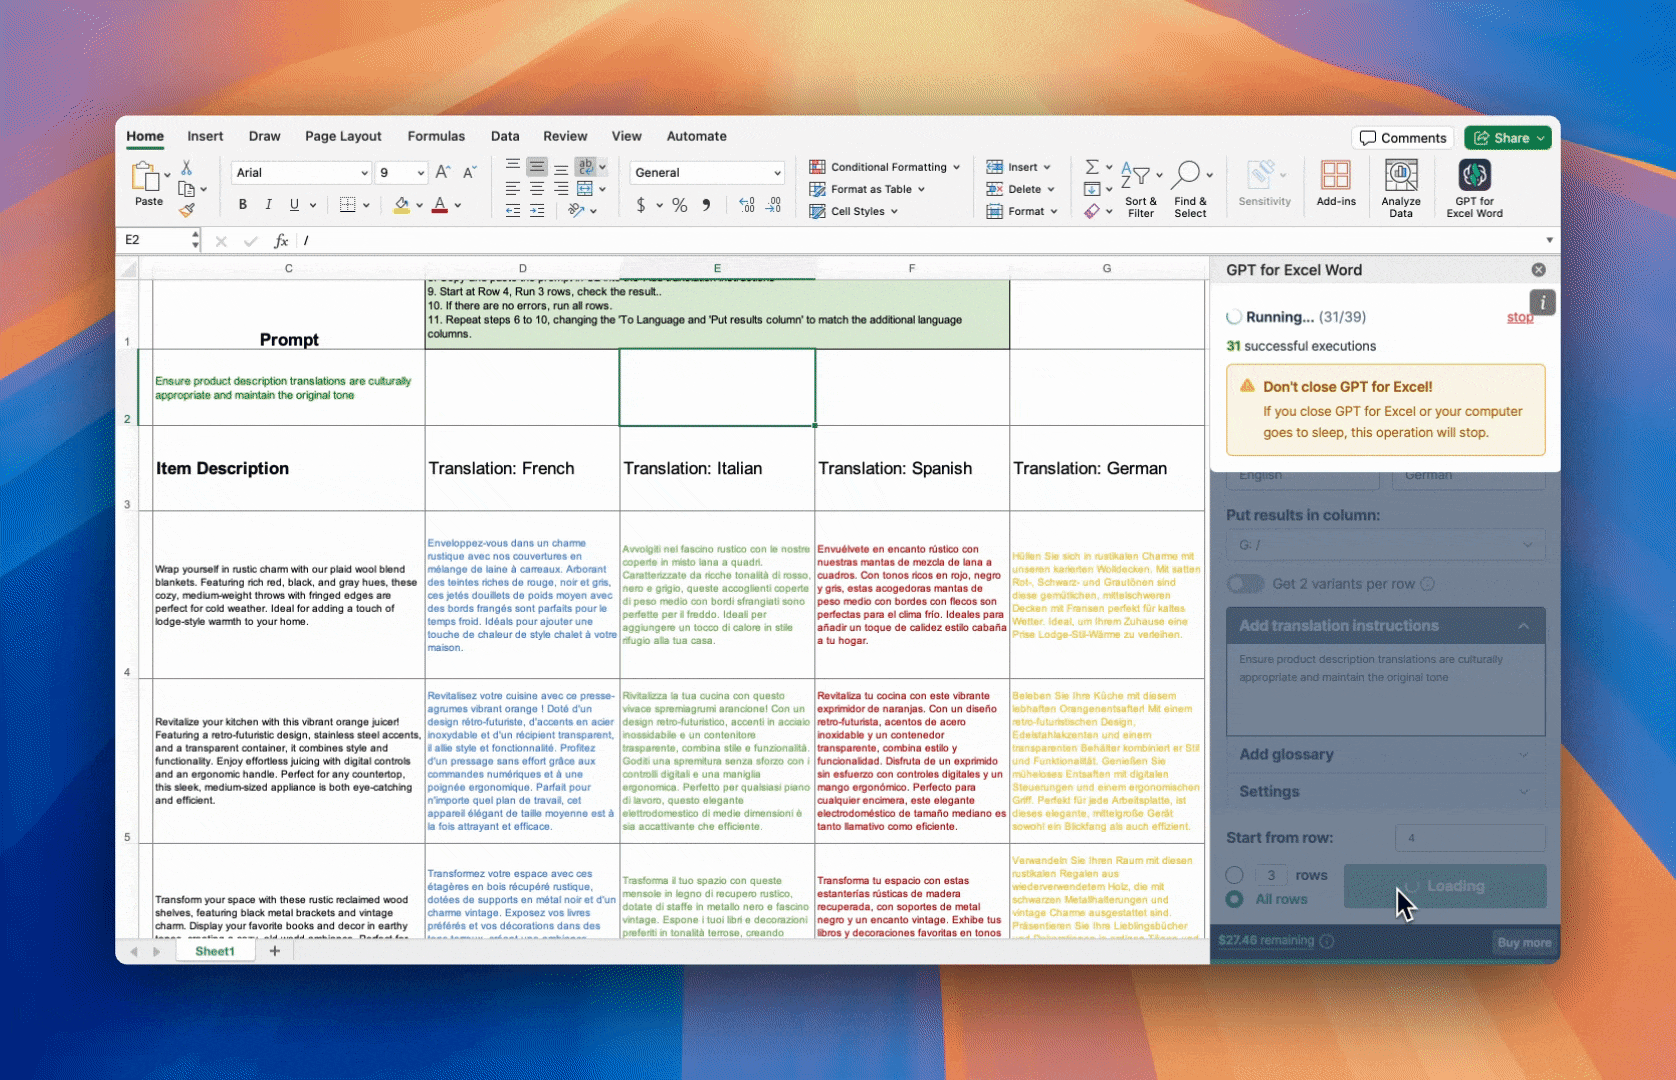Apply Underline formatting
The width and height of the screenshot is (1676, 1080).
pyautogui.click(x=294, y=205)
